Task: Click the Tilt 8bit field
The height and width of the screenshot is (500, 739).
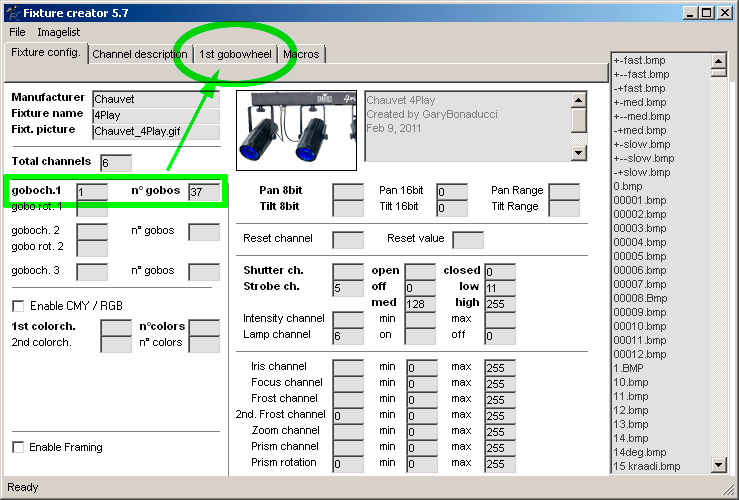Action: (348, 208)
